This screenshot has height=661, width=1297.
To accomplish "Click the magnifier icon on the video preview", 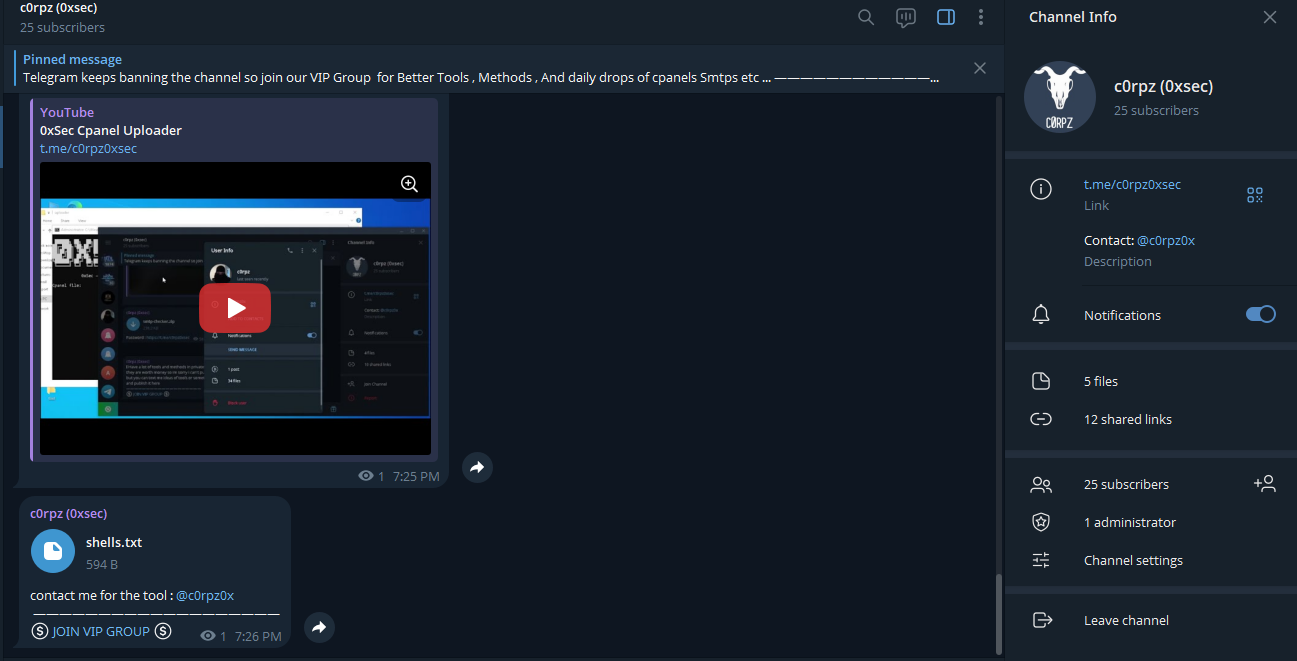I will 408,183.
